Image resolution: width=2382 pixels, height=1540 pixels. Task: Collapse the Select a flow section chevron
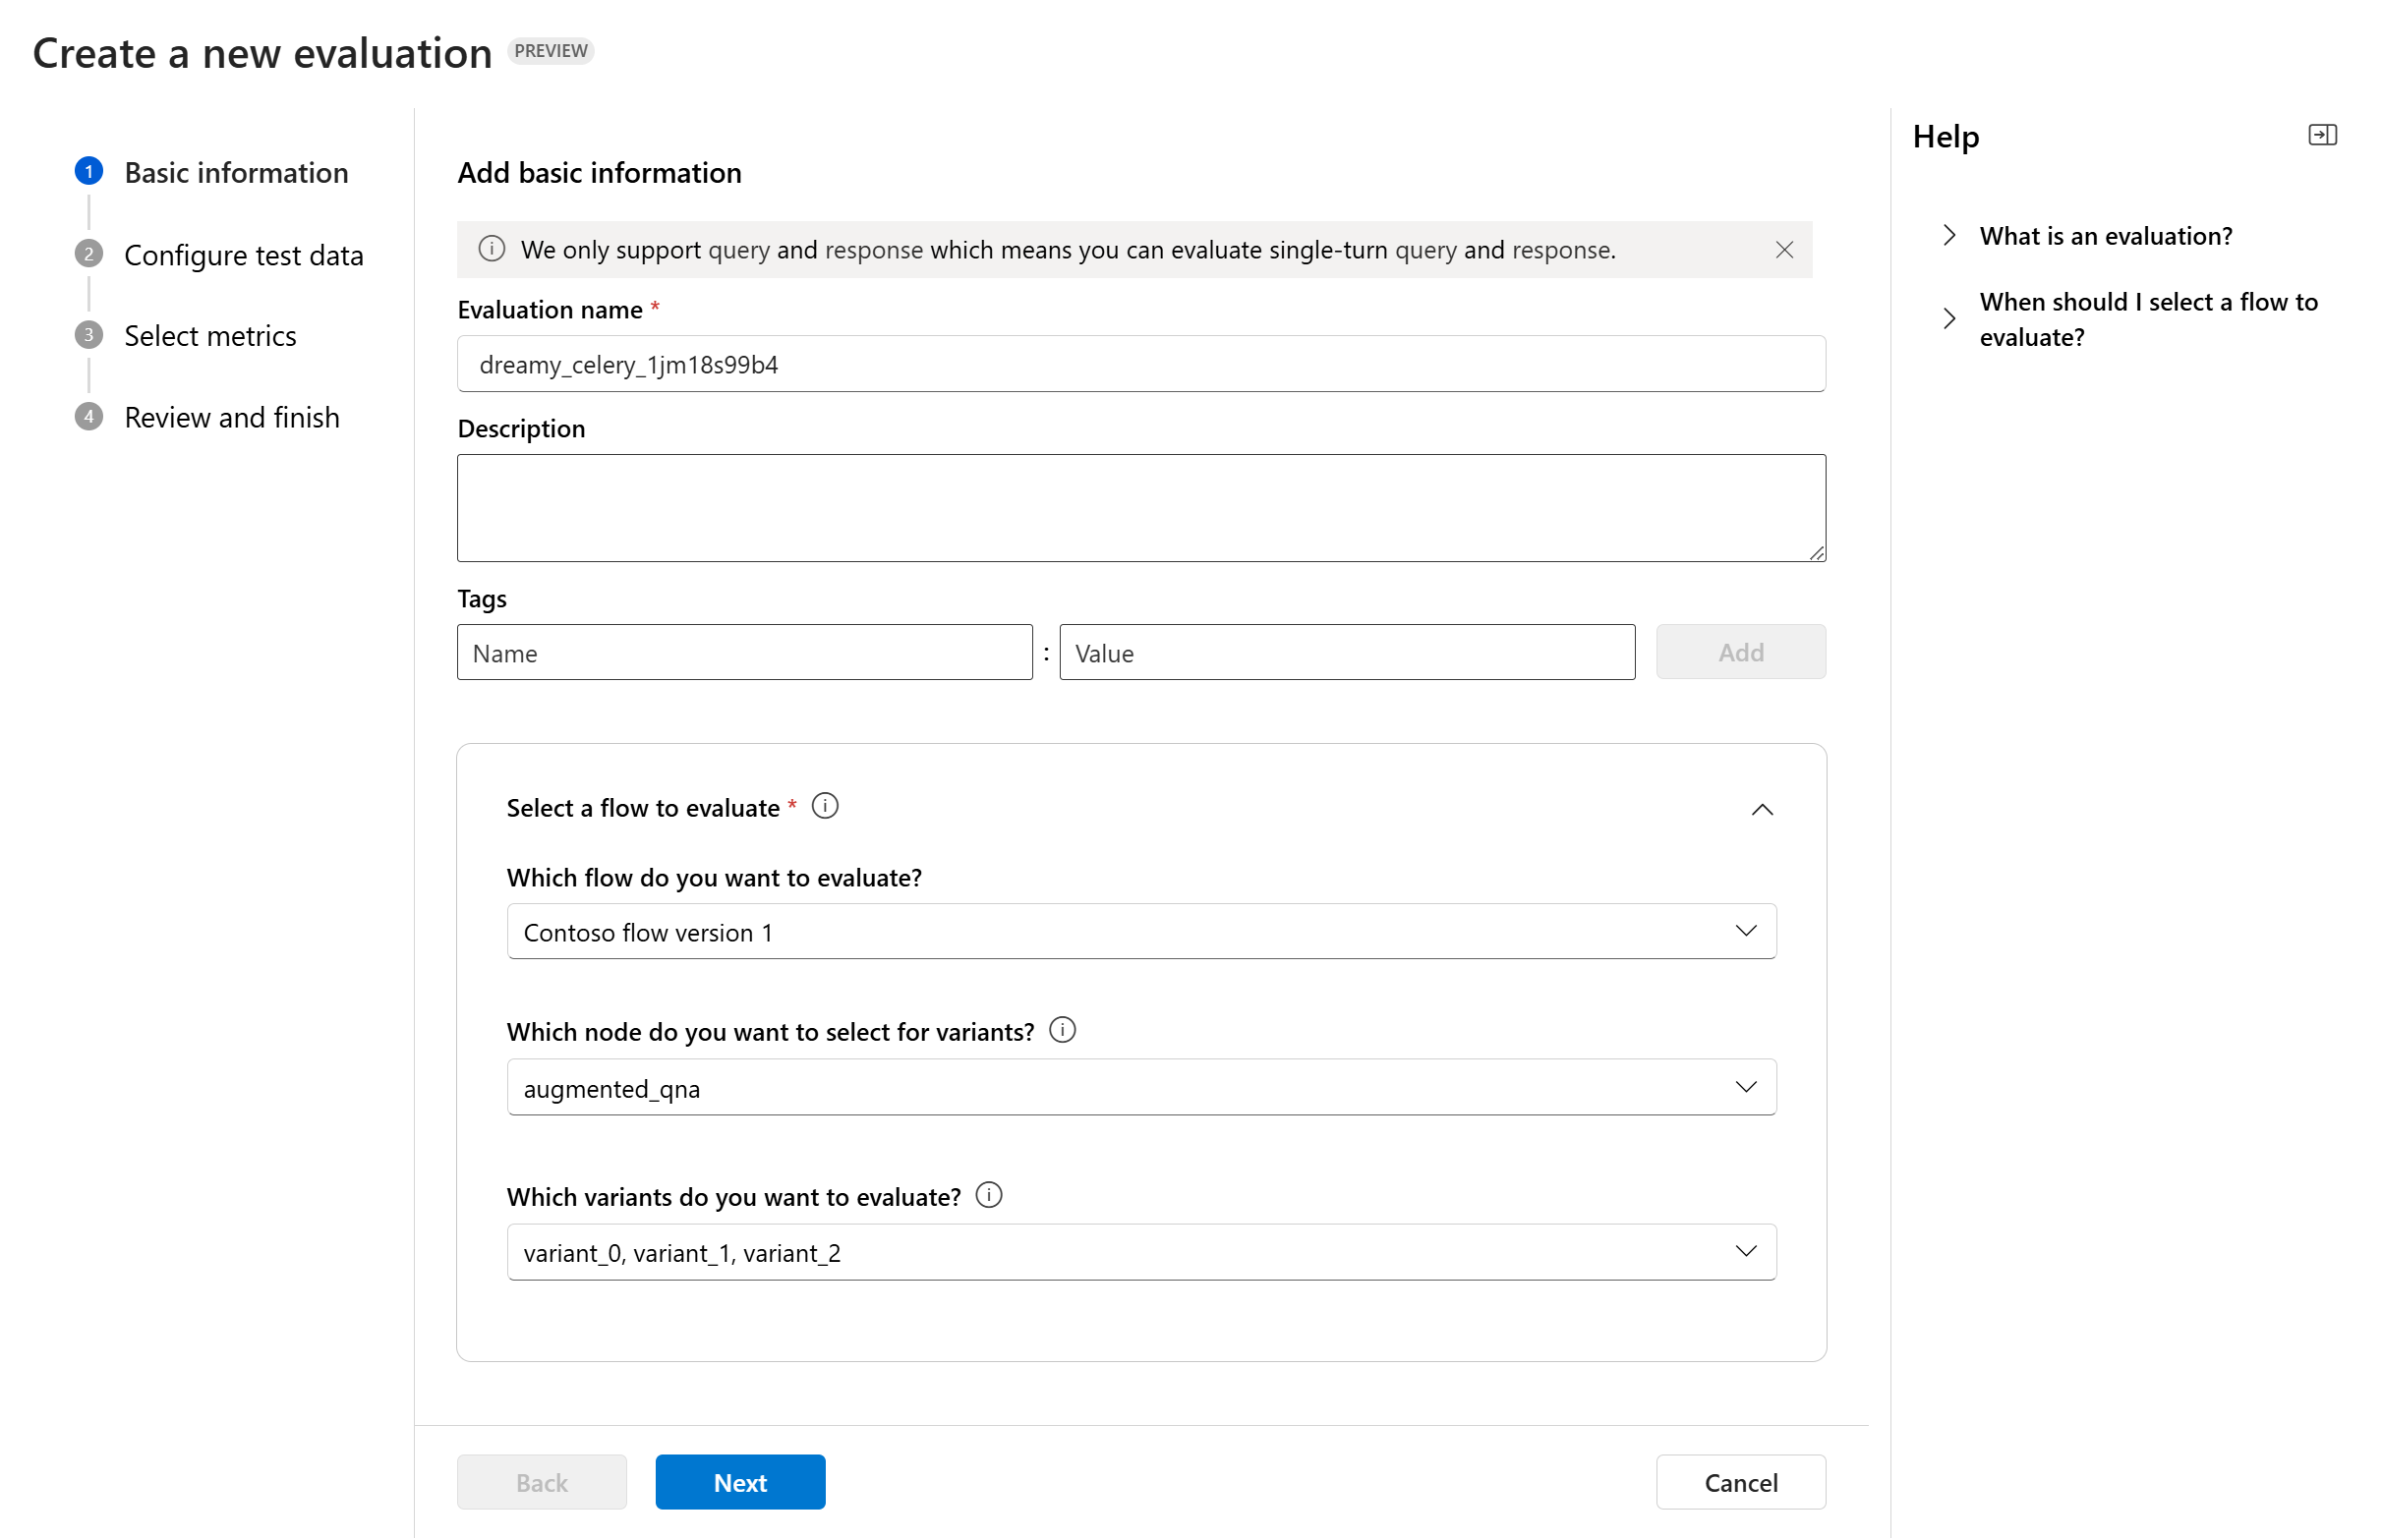click(x=1761, y=809)
